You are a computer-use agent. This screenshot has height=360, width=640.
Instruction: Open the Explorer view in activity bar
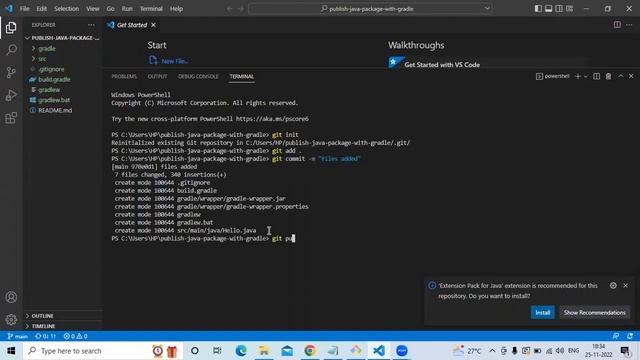[x=11, y=27]
